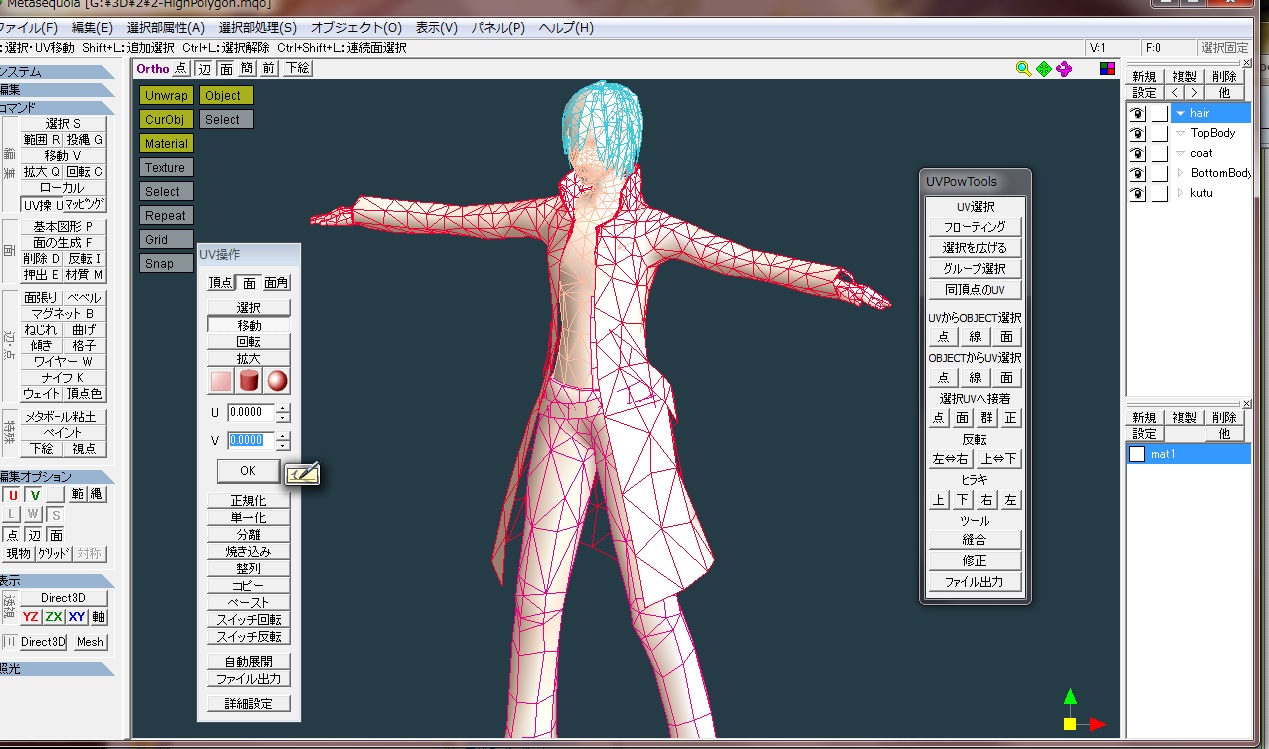Click the green pan view icon

pyautogui.click(x=1043, y=68)
